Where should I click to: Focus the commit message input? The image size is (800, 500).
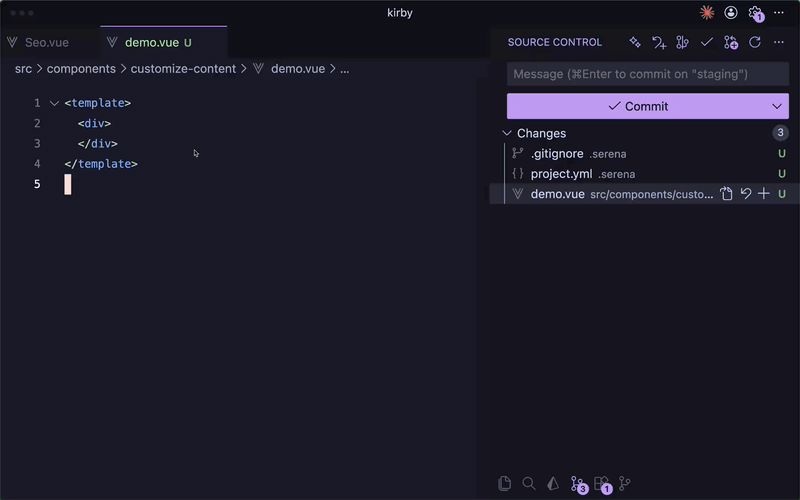coord(648,74)
